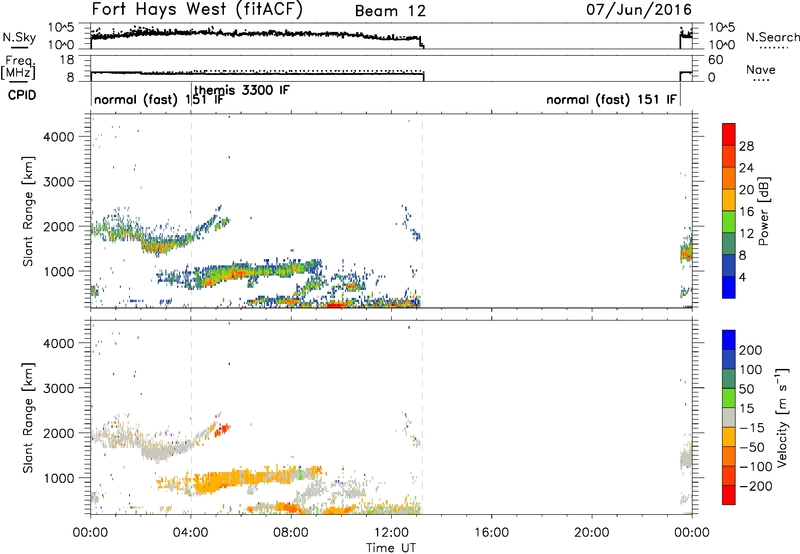Click the 'Slant Range [km]' label of Velocity panel
The width and height of the screenshot is (800, 554).
(28, 418)
